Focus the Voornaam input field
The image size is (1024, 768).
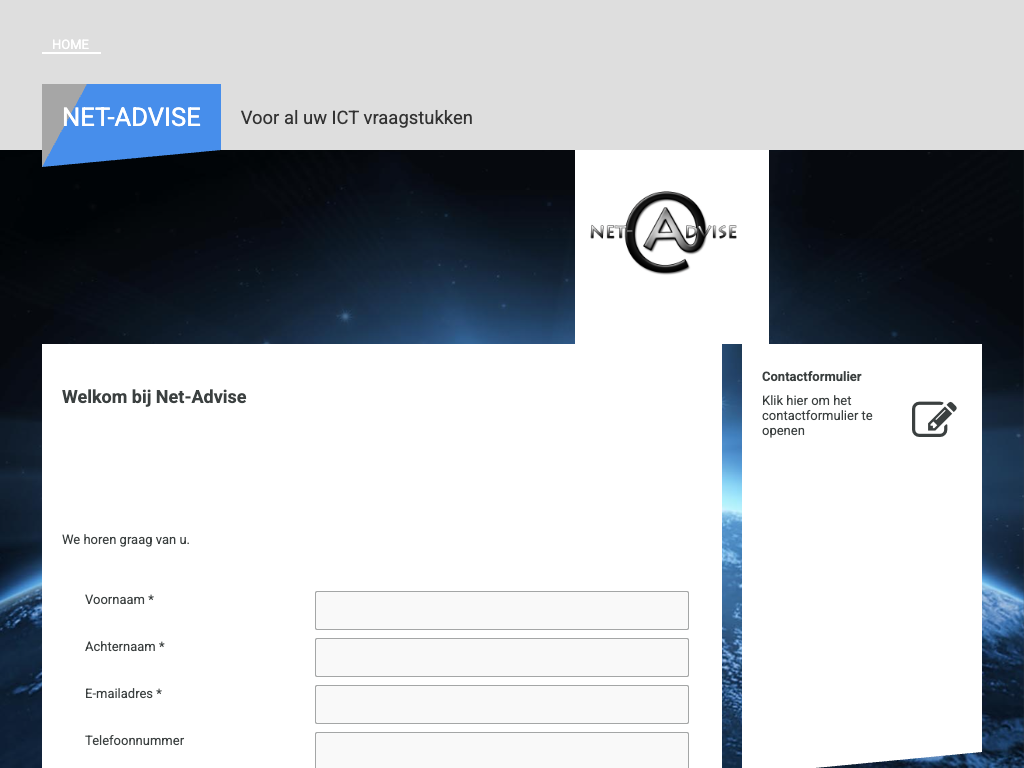coord(501,610)
